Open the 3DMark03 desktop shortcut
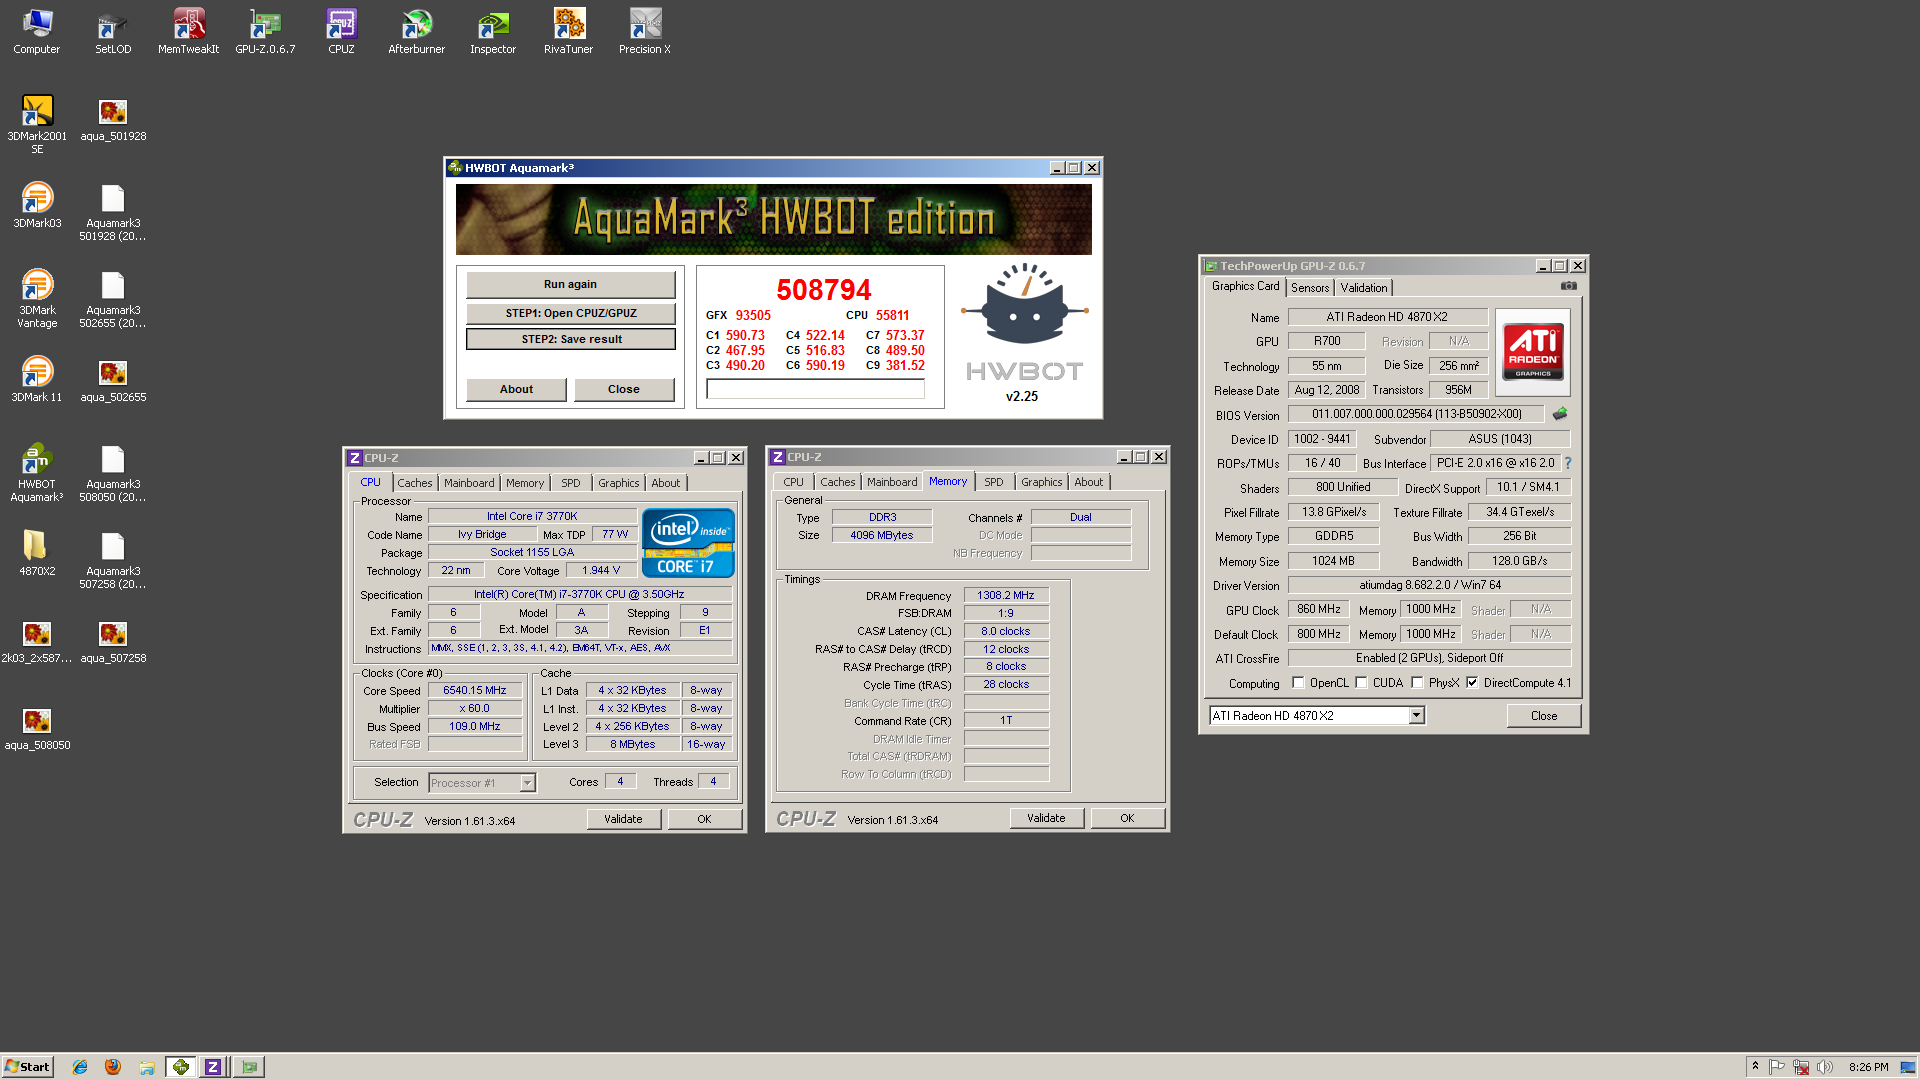This screenshot has height=1080, width=1920. click(x=37, y=205)
